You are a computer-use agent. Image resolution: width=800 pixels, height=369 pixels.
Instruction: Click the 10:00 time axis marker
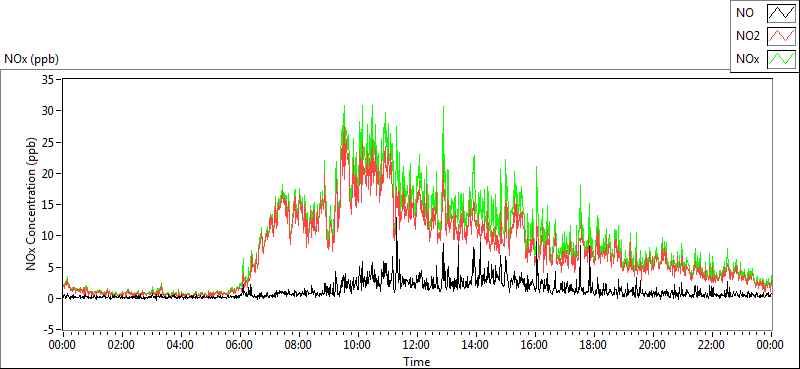coord(357,345)
